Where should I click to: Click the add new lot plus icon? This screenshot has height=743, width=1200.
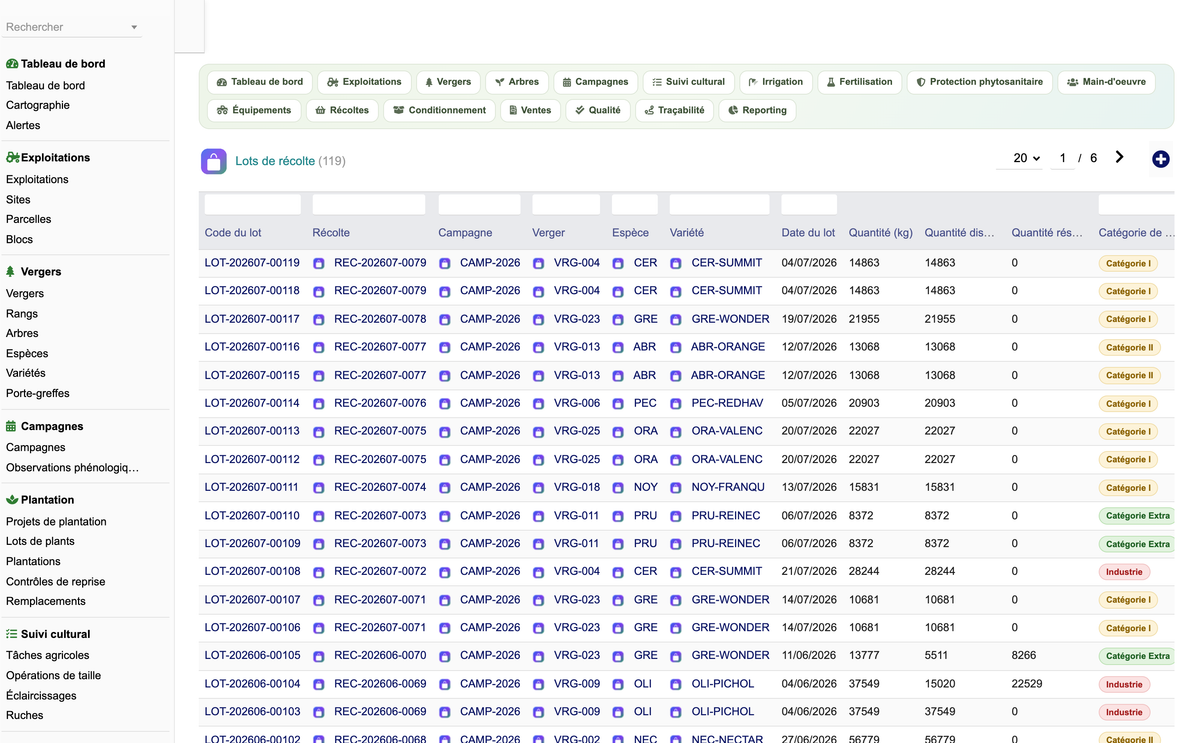click(x=1160, y=159)
